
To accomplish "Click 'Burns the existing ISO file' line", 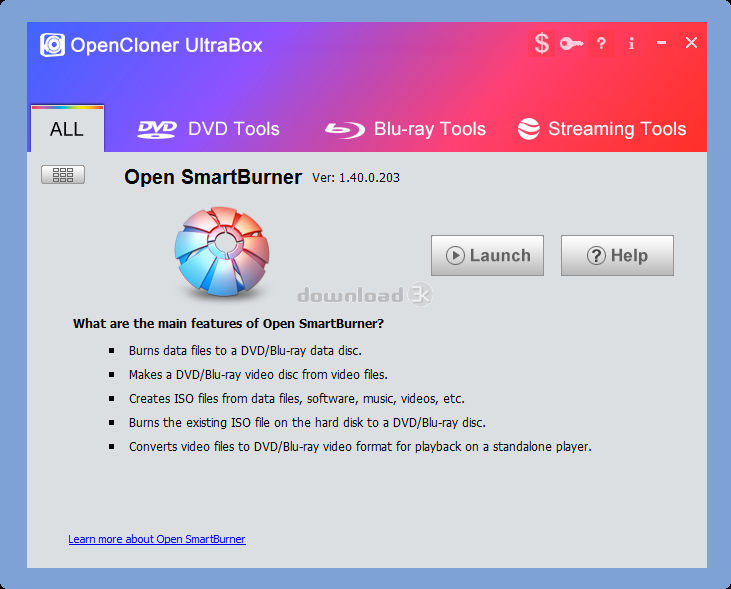I will click(x=307, y=423).
